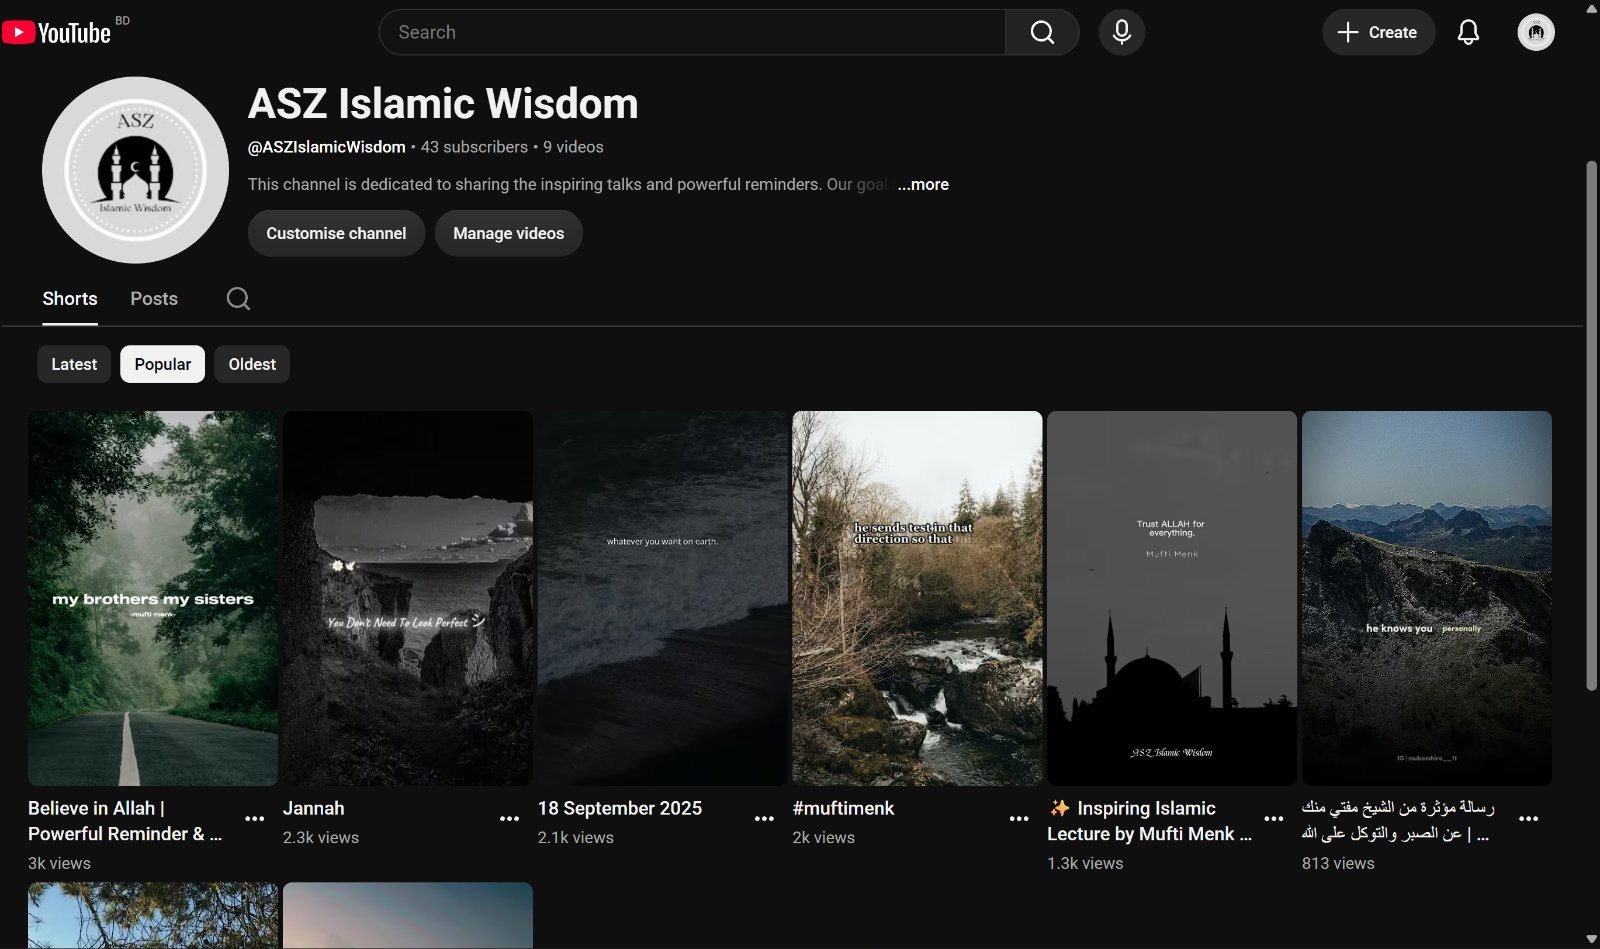
Task: Open Believe in Allah Powerful Reminder title
Action: (125, 821)
